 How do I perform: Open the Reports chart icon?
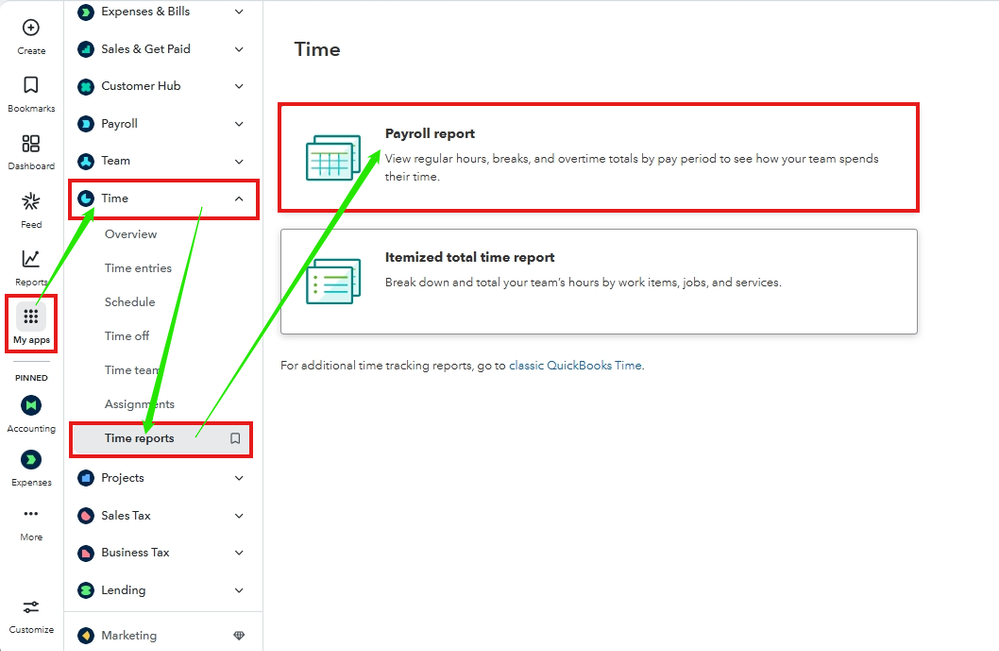coord(31,259)
